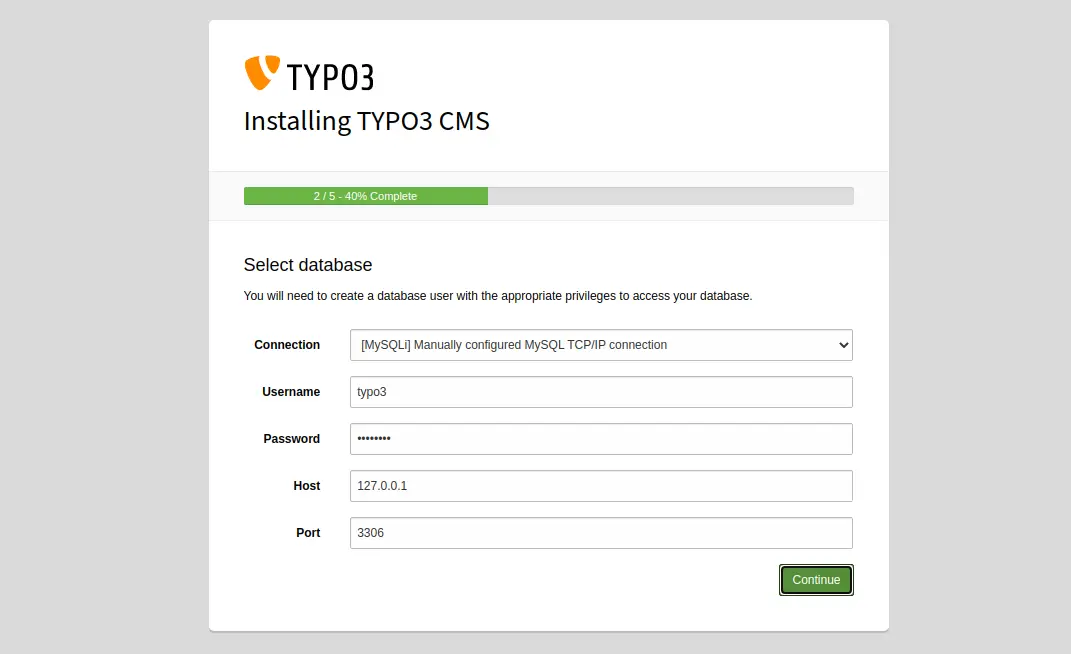Screen dimensions: 1071x654
Task: Focus the Host input field
Action: click(x=600, y=486)
